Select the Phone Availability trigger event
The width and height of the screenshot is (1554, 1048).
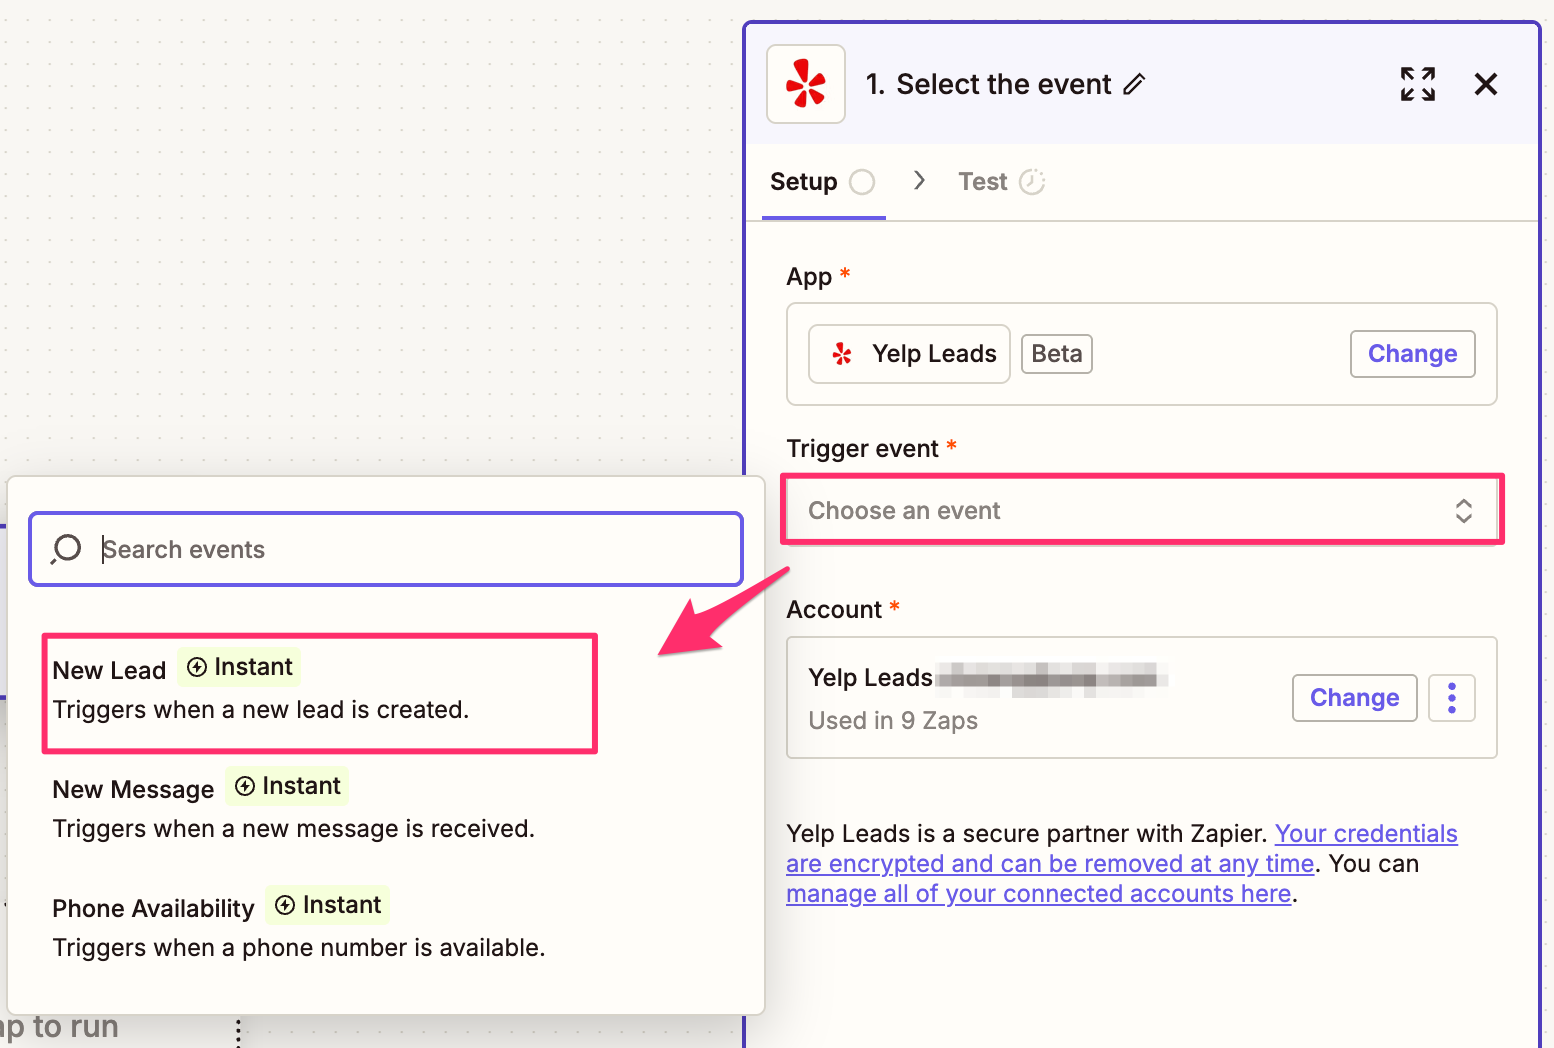point(385,928)
